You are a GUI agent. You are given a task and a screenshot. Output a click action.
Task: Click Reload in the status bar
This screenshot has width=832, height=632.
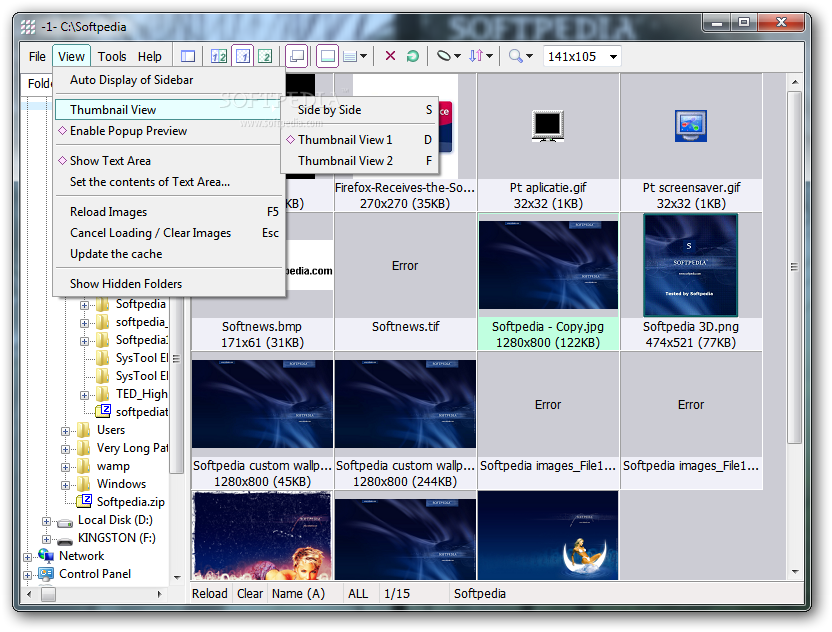[x=210, y=593]
